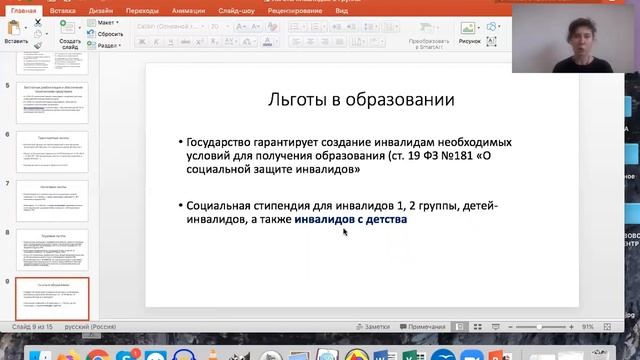
Task: Click the Рисунок picture icon
Action: 468,28
